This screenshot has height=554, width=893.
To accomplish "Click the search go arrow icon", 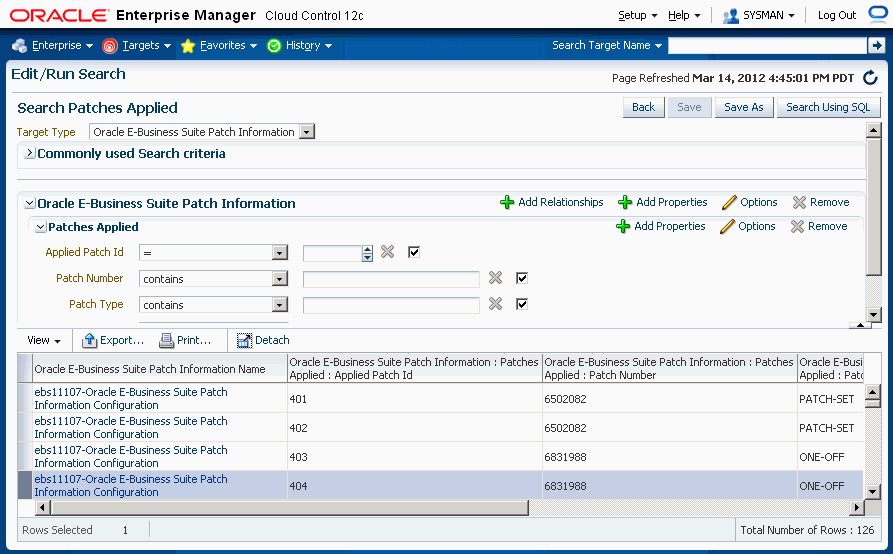I will click(875, 46).
